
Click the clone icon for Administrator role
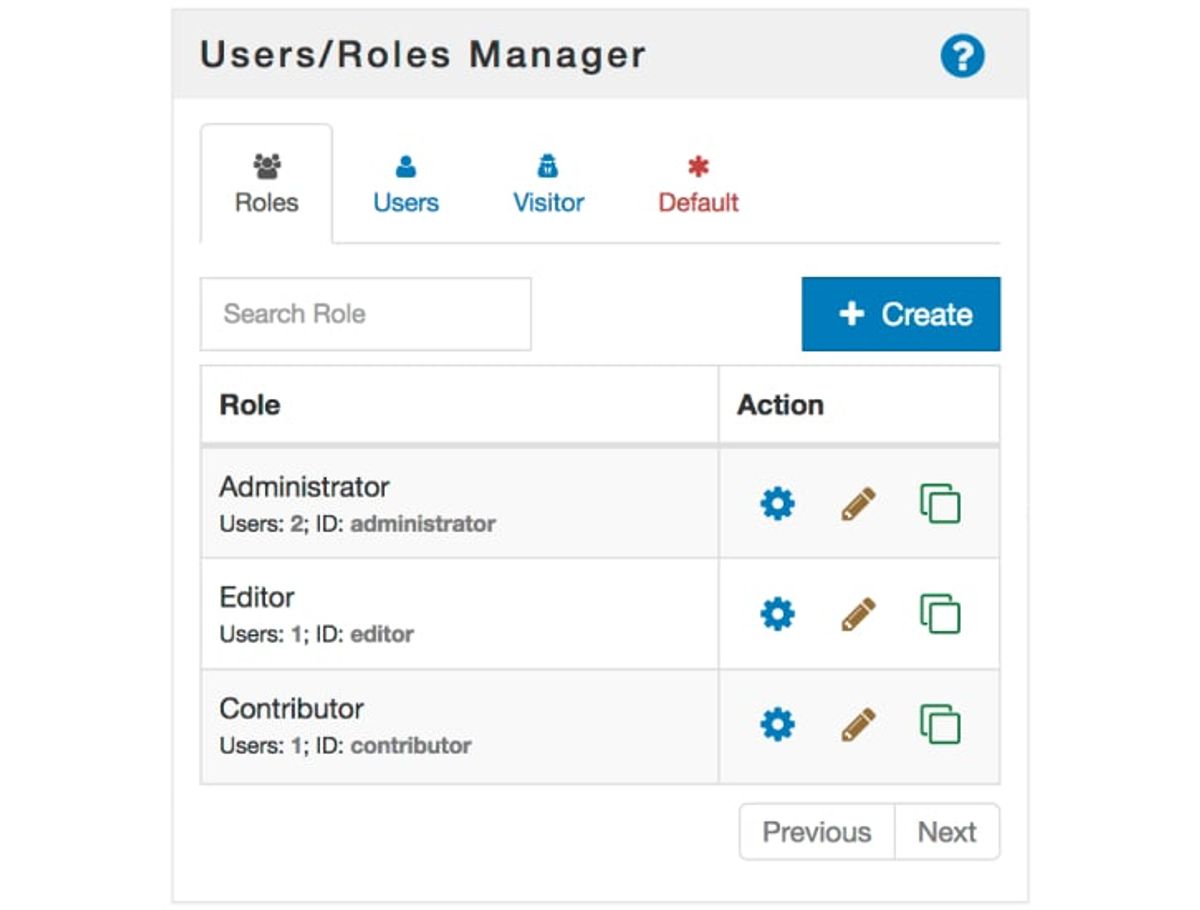tap(940, 503)
